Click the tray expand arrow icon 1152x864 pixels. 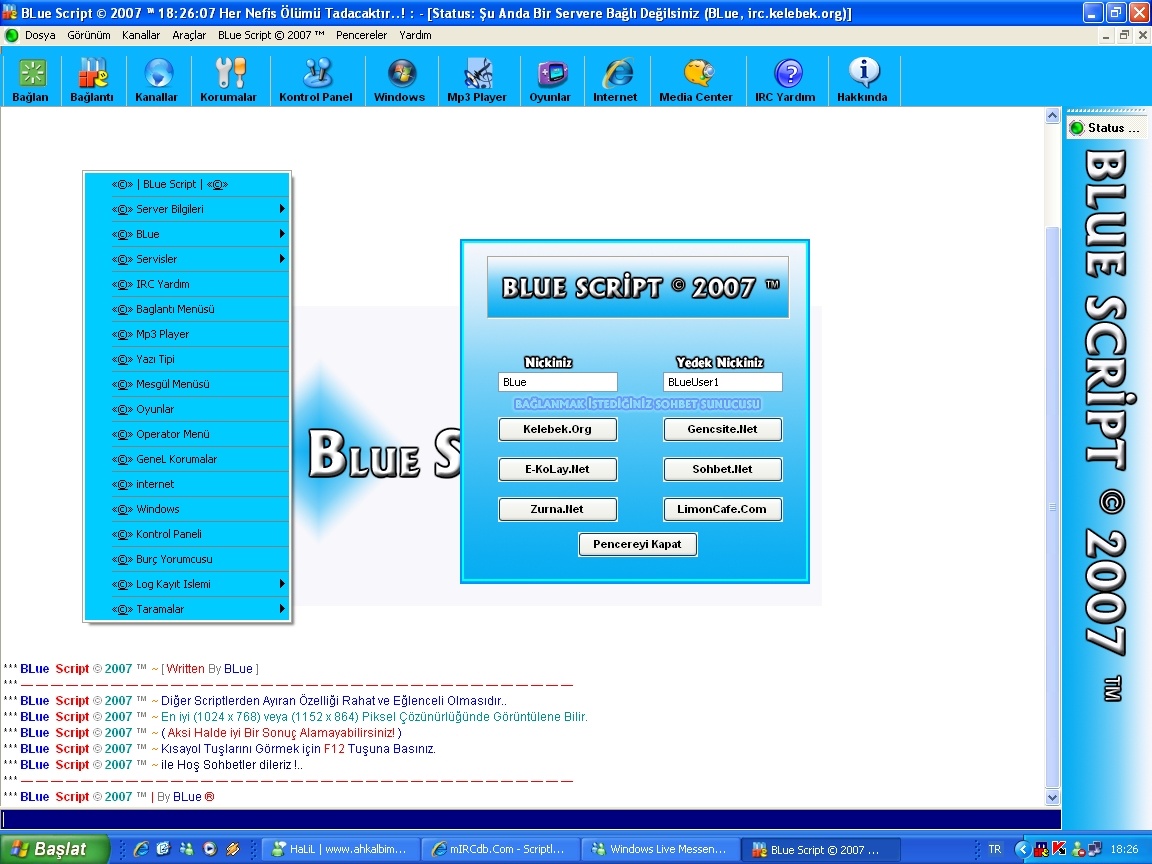1022,849
